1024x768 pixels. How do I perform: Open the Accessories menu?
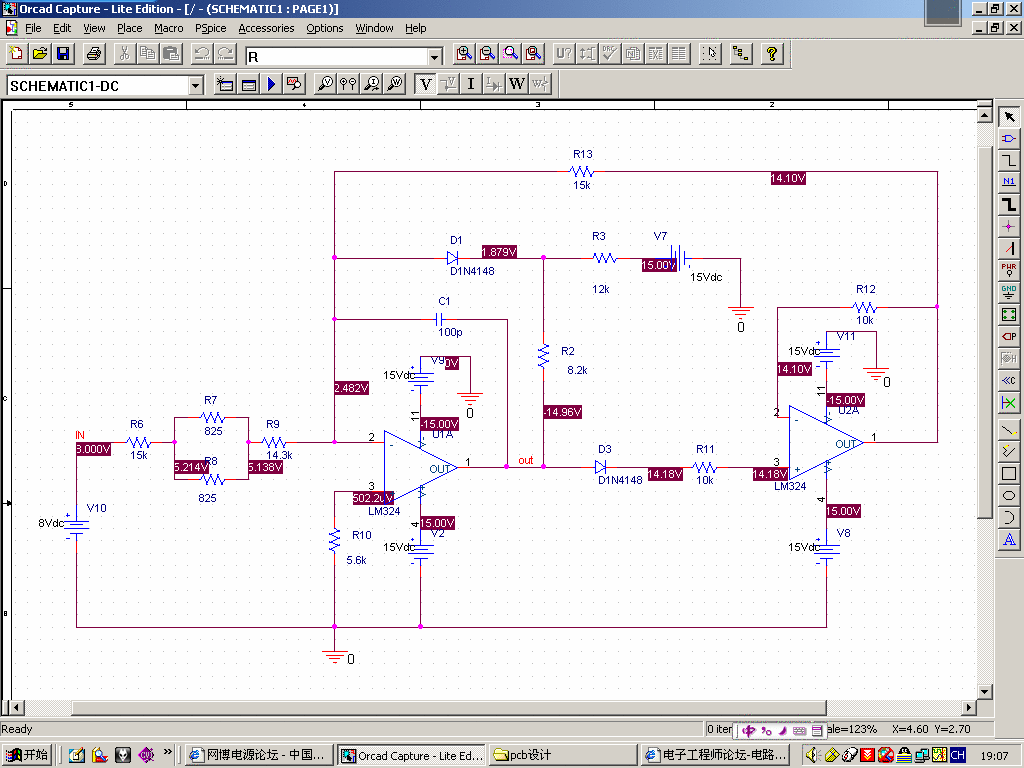(266, 28)
